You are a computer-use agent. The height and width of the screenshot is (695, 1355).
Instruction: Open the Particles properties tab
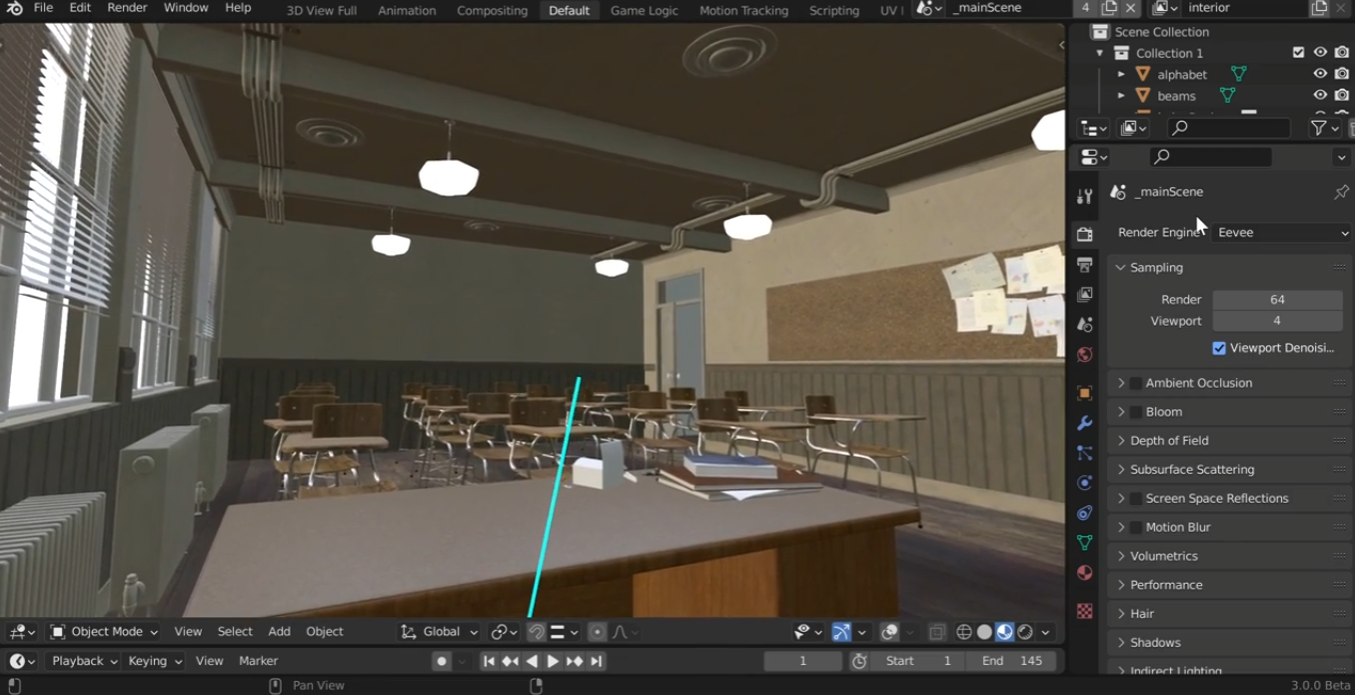coord(1084,453)
